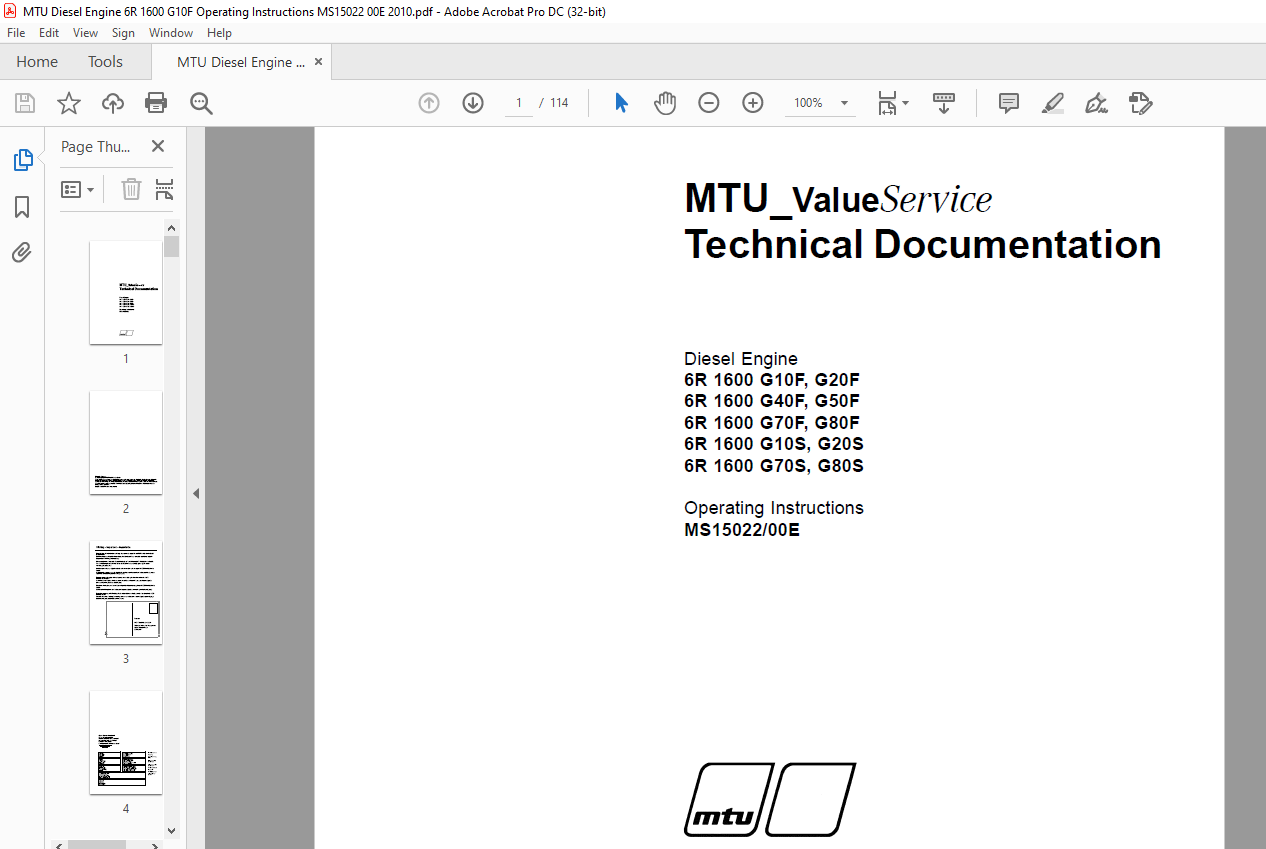The image size is (1266, 849).
Task: Click the '6R 1600 G10F, G20F' line
Action: pos(772,380)
